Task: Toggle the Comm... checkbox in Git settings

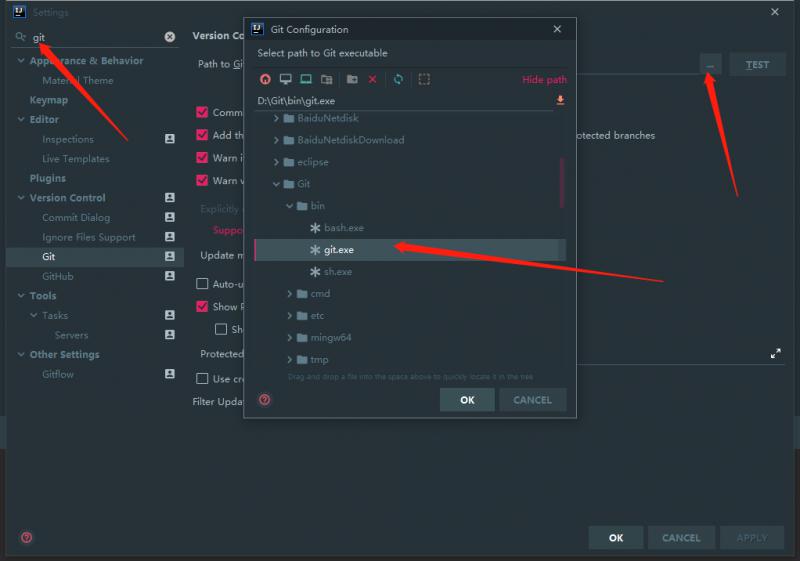Action: tap(202, 112)
